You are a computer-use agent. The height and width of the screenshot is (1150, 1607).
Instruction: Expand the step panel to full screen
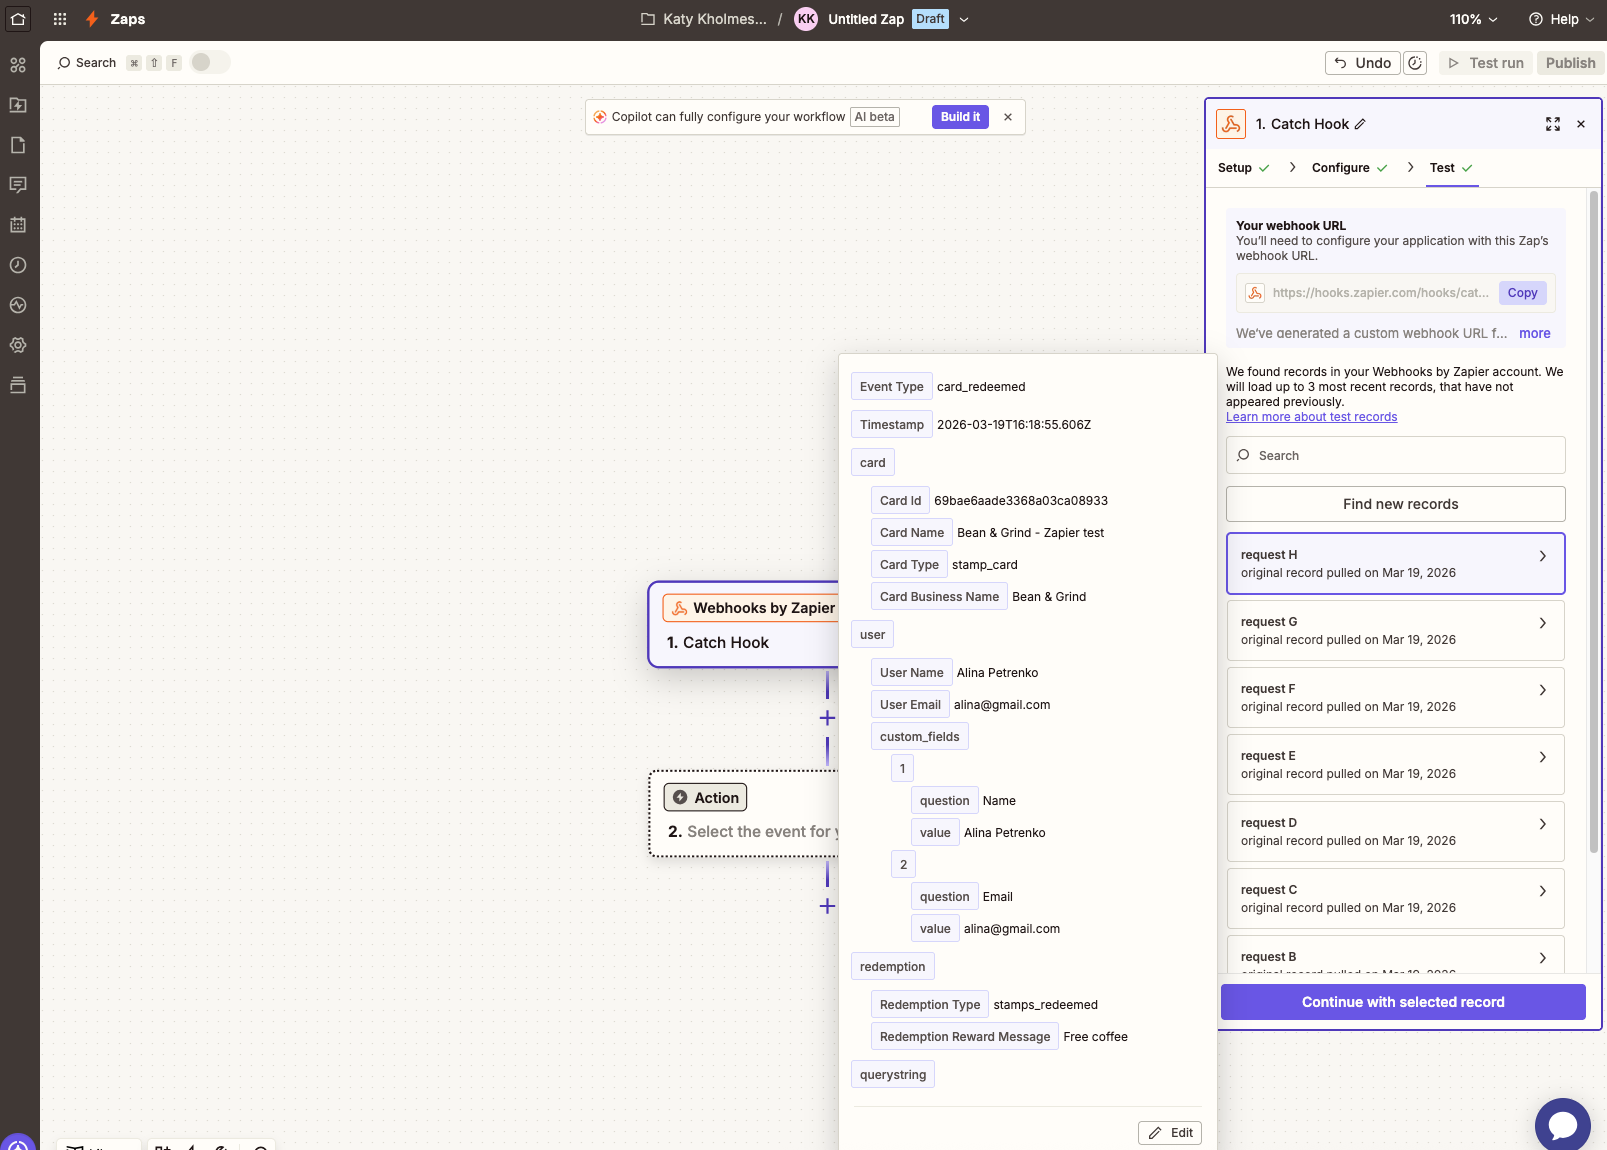[1553, 124]
